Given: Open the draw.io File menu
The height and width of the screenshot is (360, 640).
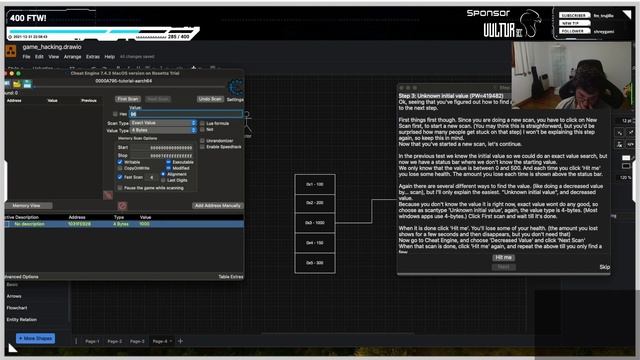Looking at the screenshot, I should tap(27, 57).
